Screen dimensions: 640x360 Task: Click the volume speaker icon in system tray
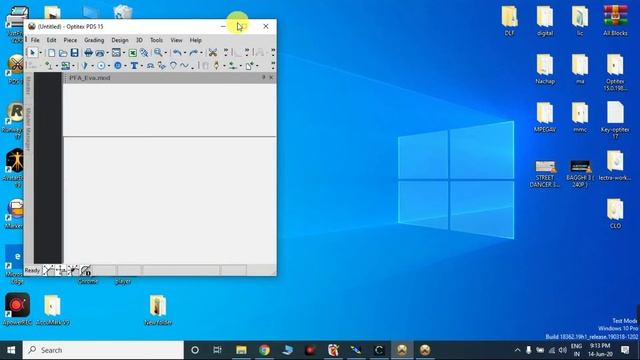(x=563, y=350)
